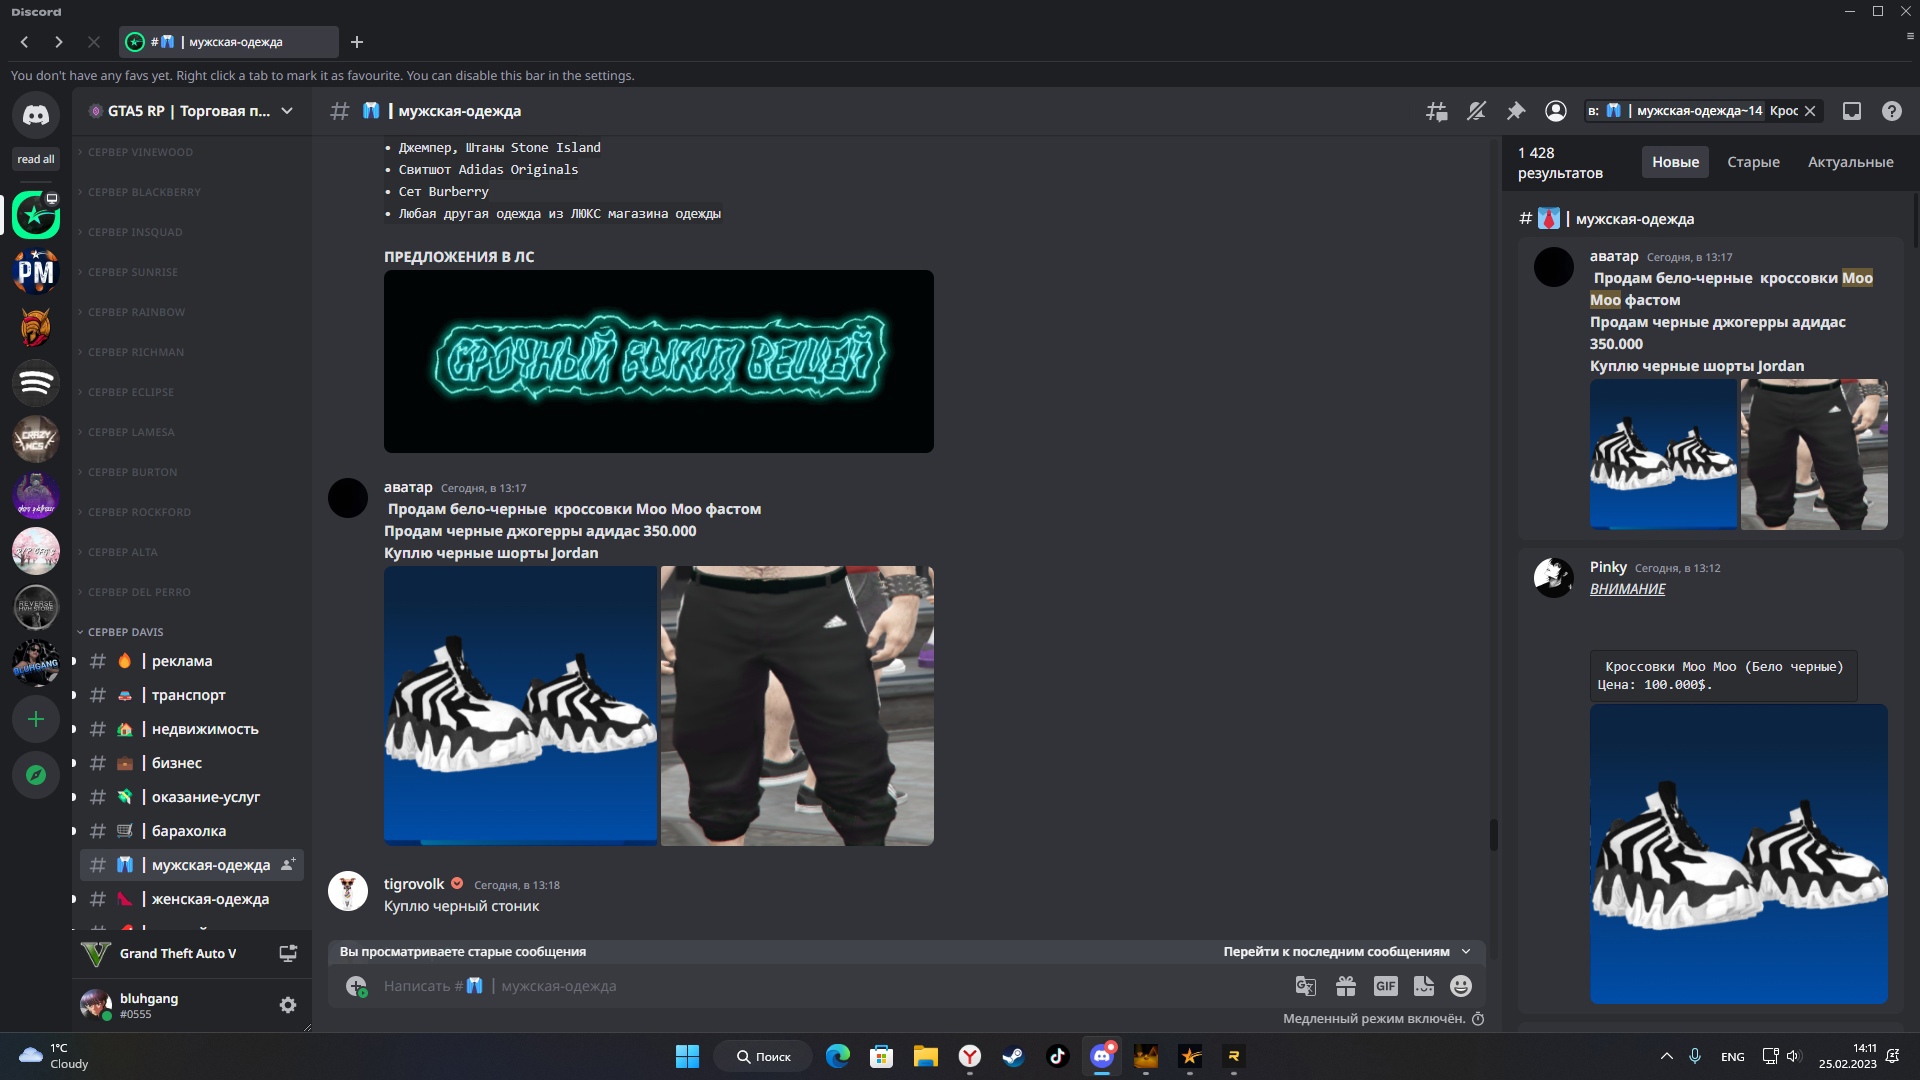Viewport: 1920px width, 1080px height.
Task: Open the sticker picker icon
Action: pos(1424,986)
